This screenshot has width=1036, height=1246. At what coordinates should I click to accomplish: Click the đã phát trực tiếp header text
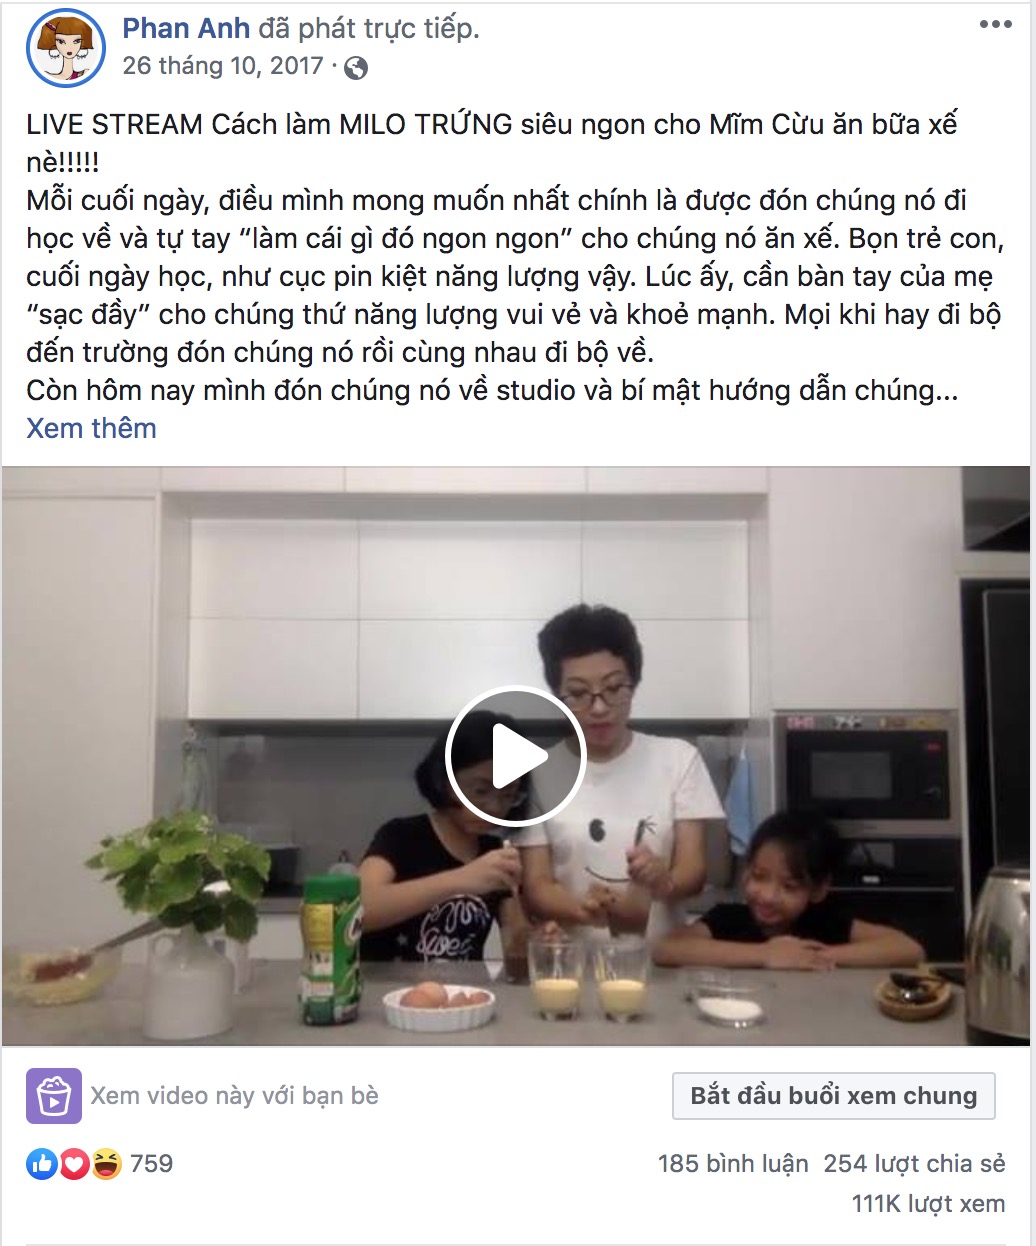pos(369,28)
